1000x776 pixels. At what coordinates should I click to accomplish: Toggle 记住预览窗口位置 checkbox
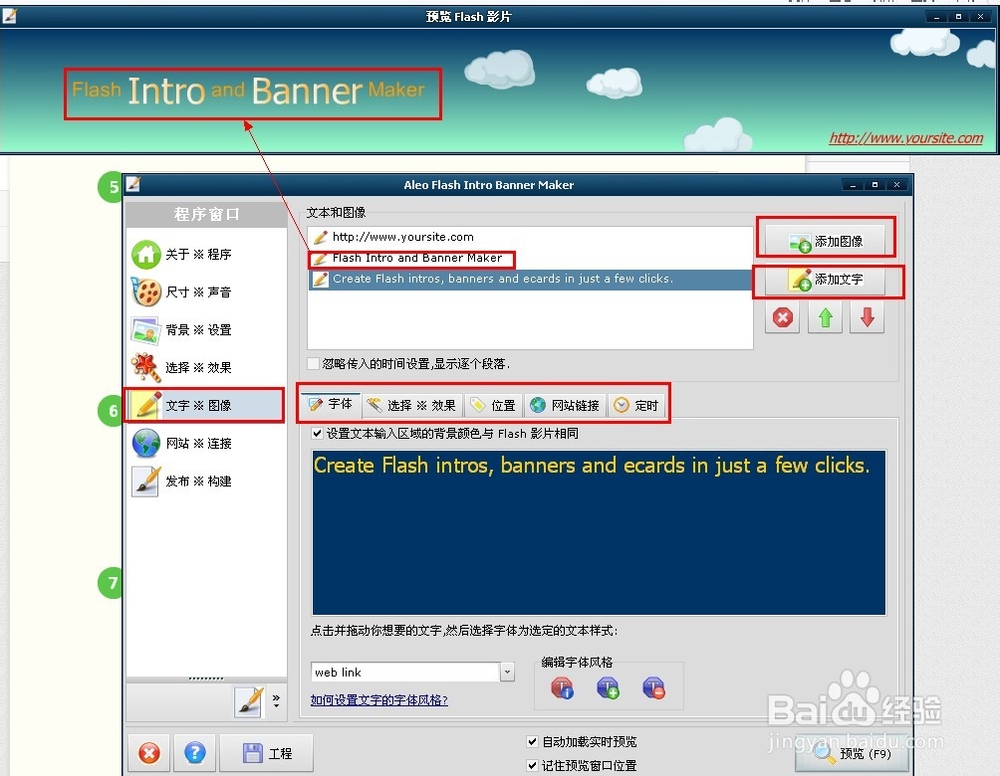[x=533, y=765]
